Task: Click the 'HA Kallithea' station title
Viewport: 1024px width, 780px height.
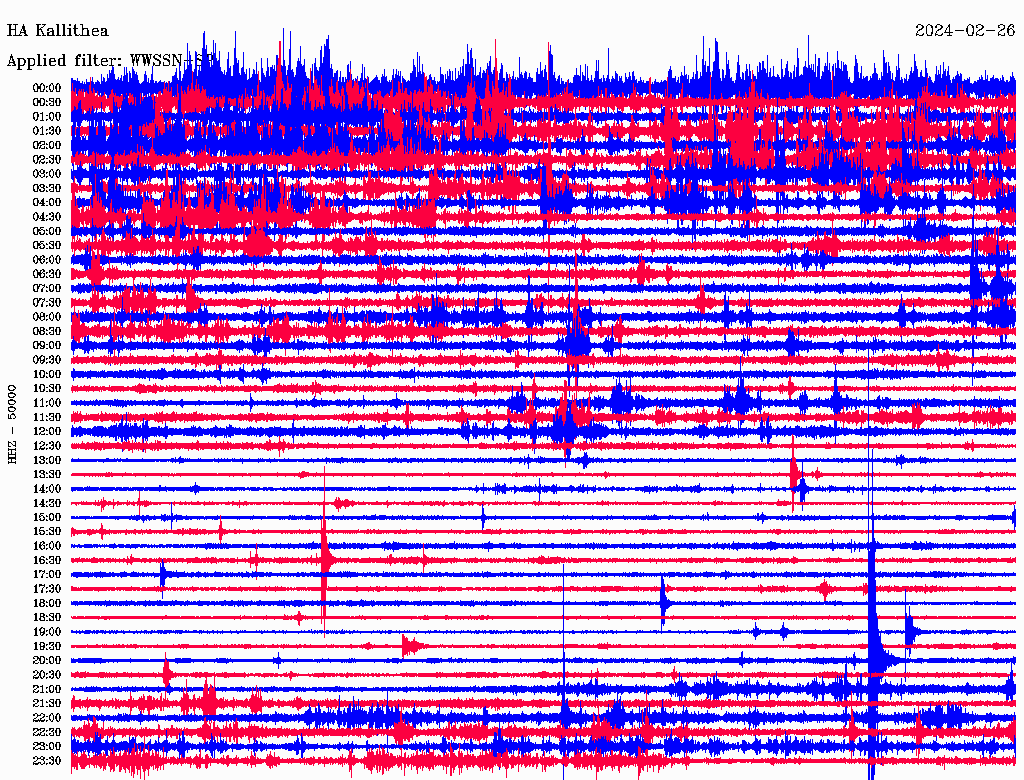Action: point(57,31)
